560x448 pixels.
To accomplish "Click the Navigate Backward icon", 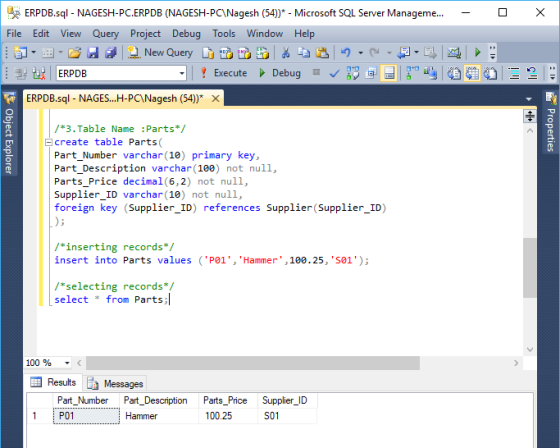I will tap(404, 53).
